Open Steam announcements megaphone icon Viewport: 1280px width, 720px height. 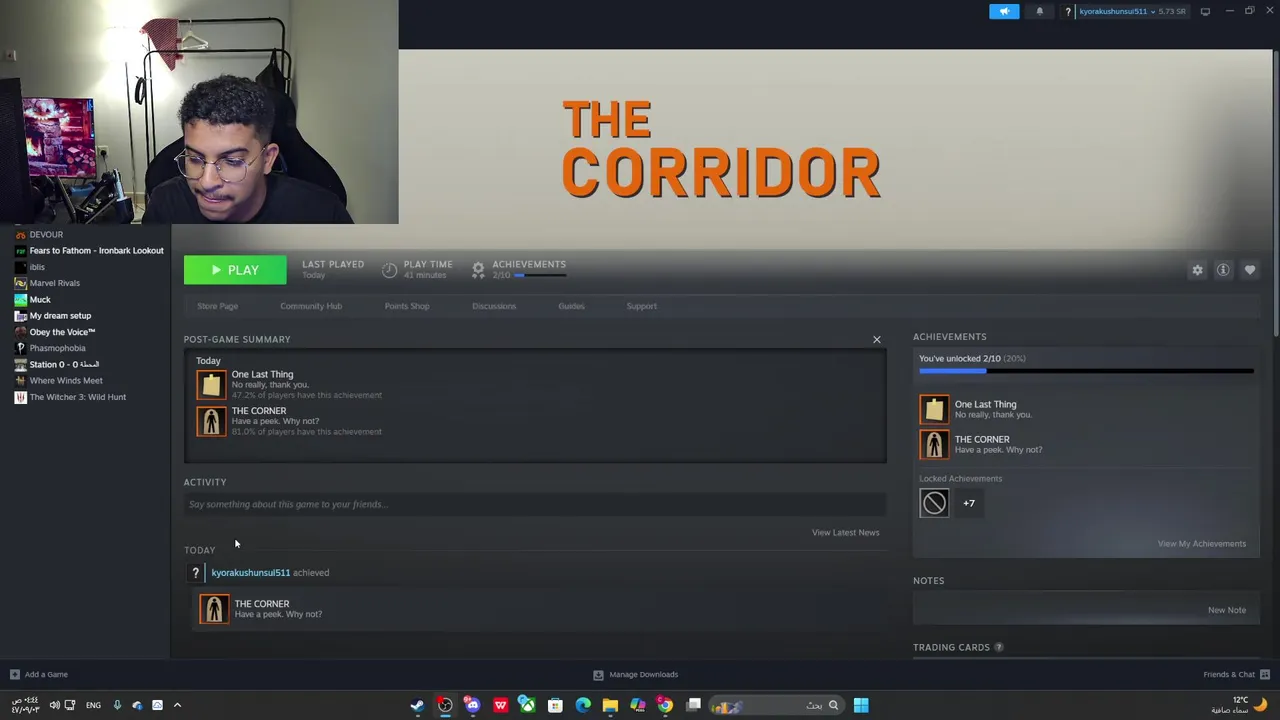pos(1004,11)
